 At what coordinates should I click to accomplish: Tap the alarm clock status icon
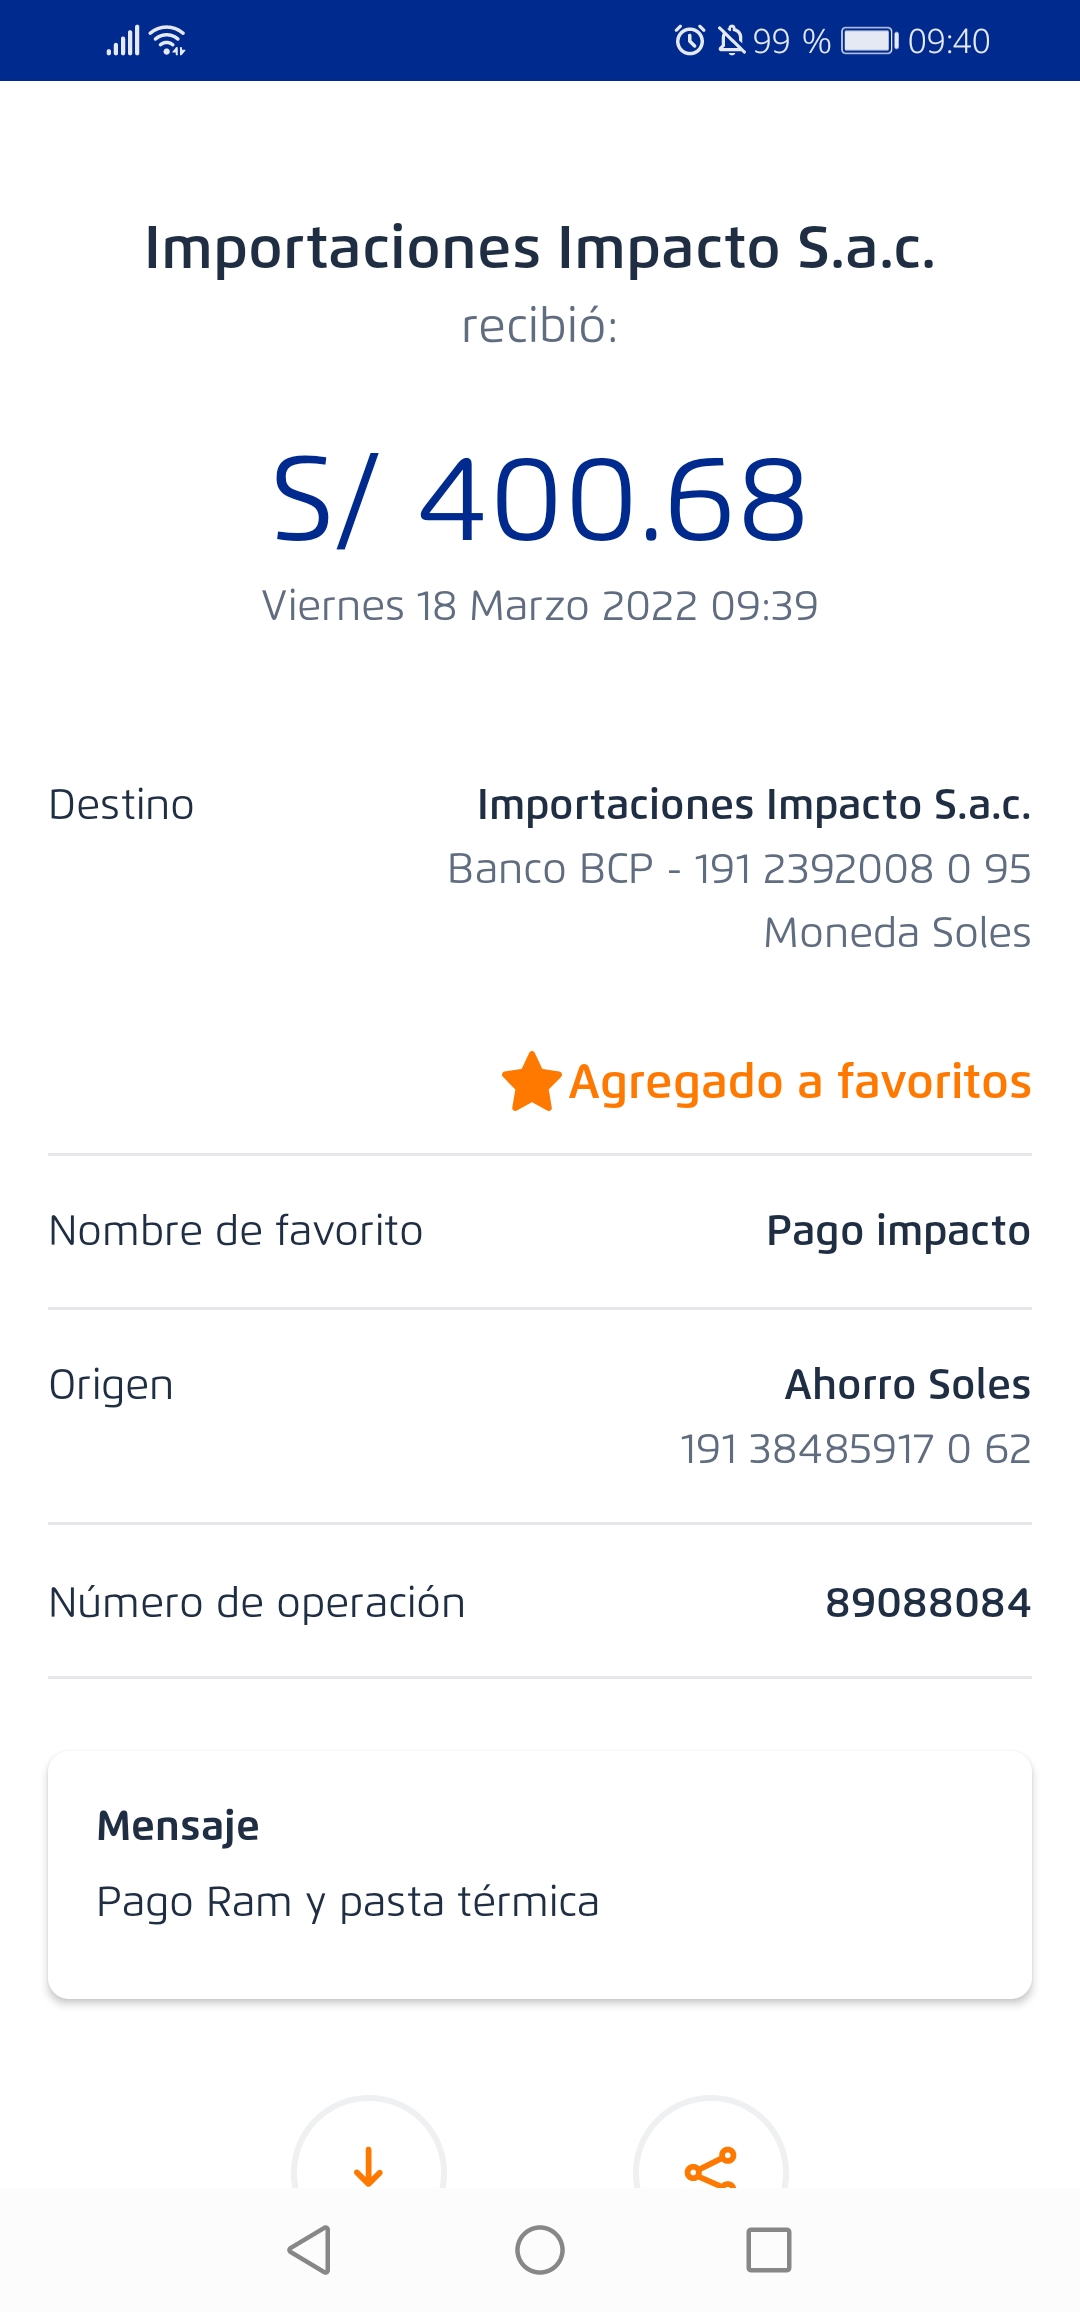click(689, 41)
